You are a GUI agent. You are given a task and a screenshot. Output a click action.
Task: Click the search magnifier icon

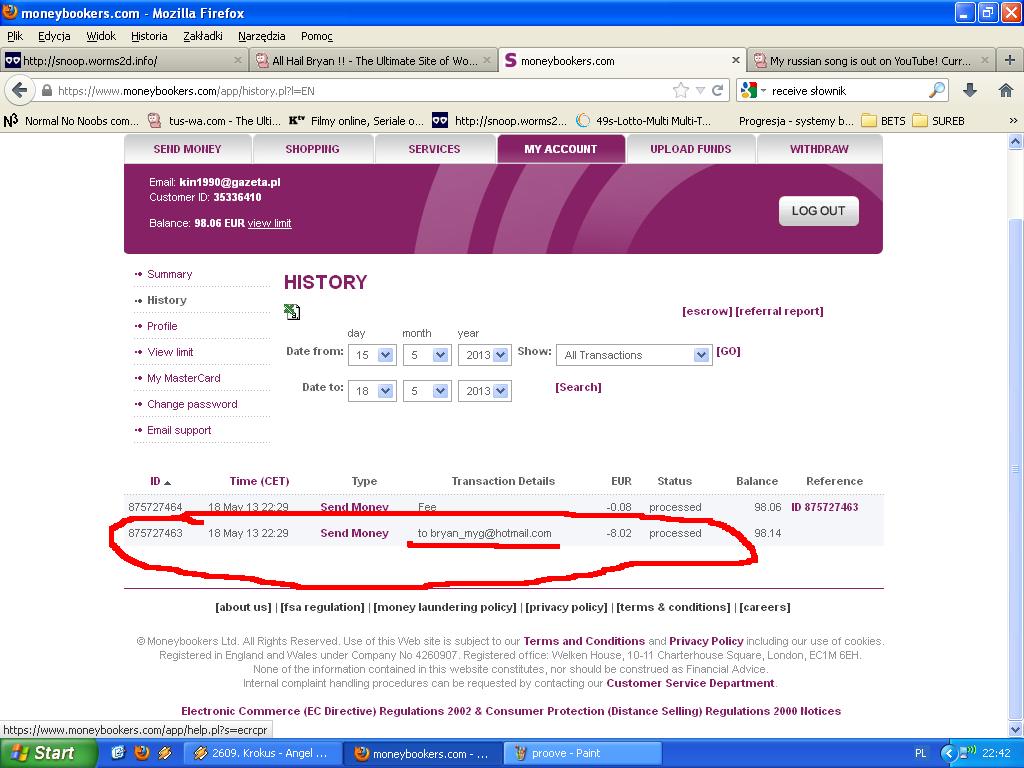pos(937,90)
